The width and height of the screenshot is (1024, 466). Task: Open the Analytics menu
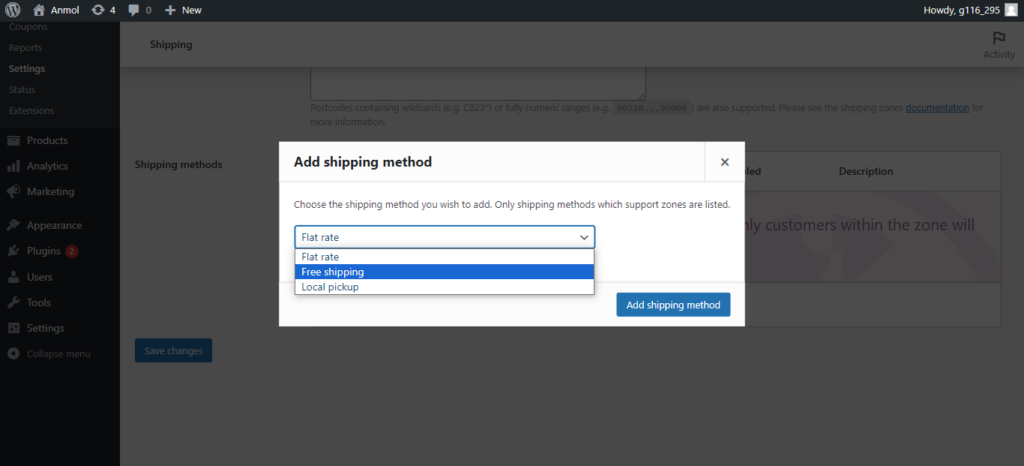[x=47, y=166]
